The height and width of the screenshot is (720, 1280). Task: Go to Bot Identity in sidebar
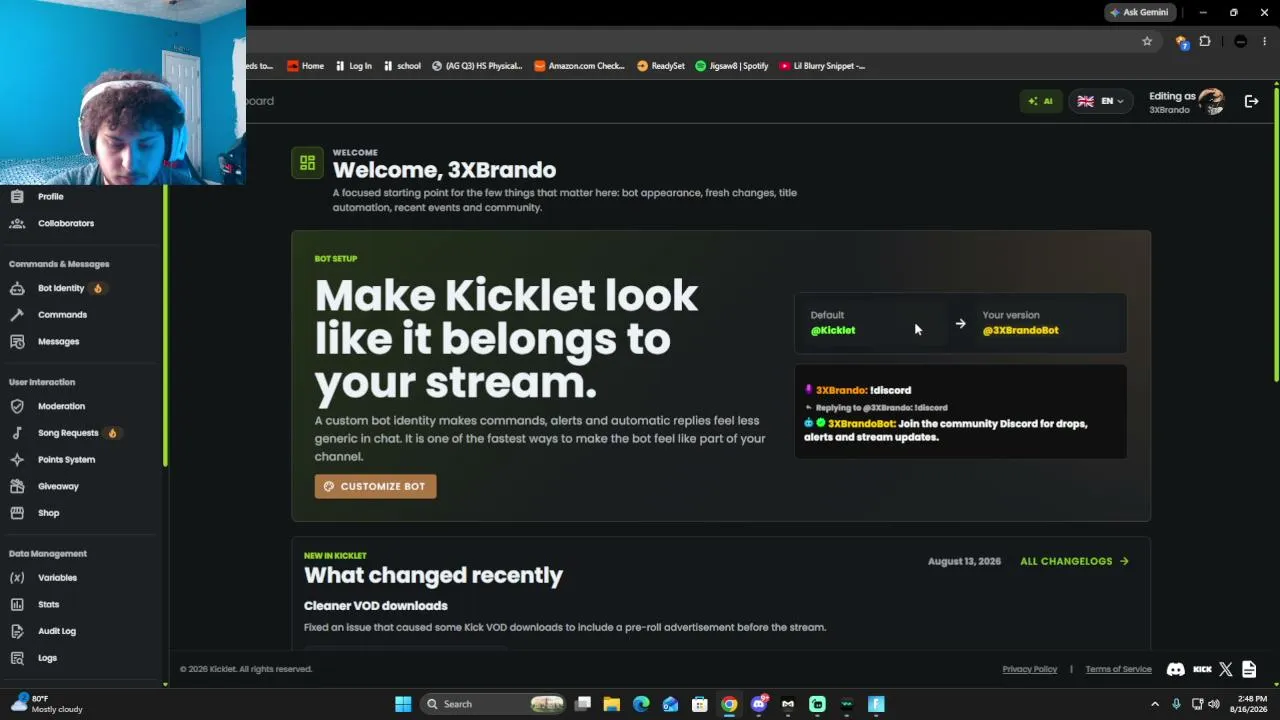point(61,288)
